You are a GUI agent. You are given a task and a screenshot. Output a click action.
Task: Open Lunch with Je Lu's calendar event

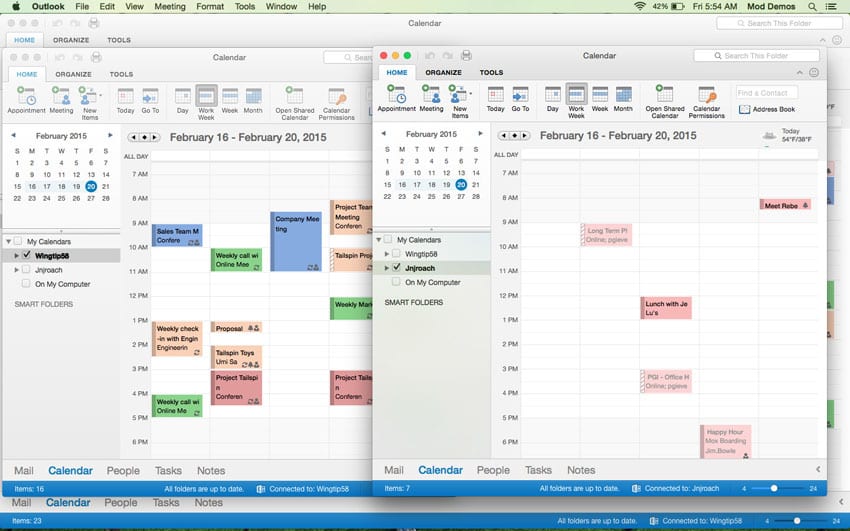pos(666,307)
